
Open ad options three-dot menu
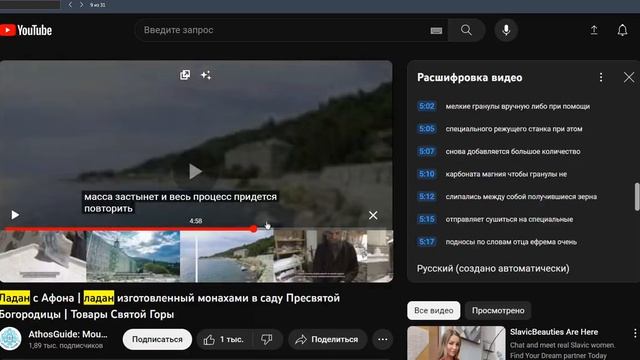[635, 333]
